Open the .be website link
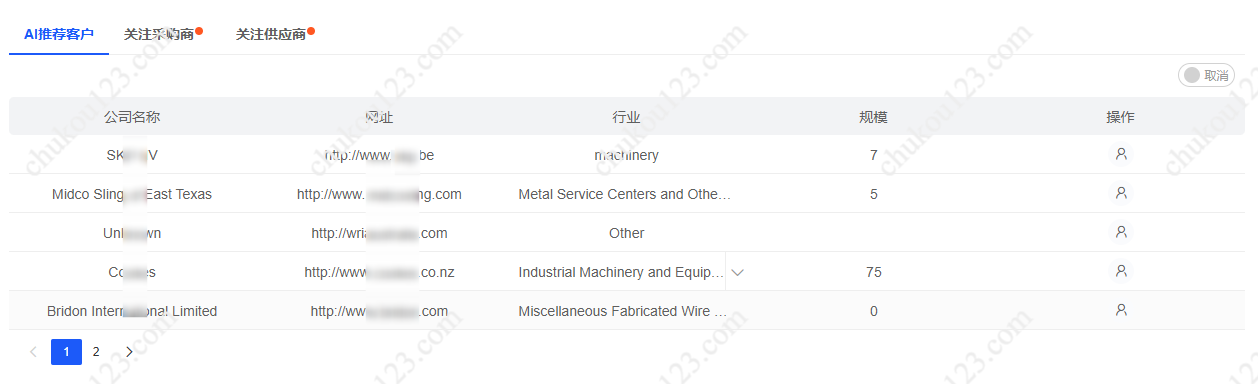The height and width of the screenshot is (384, 1258). pyautogui.click(x=379, y=155)
